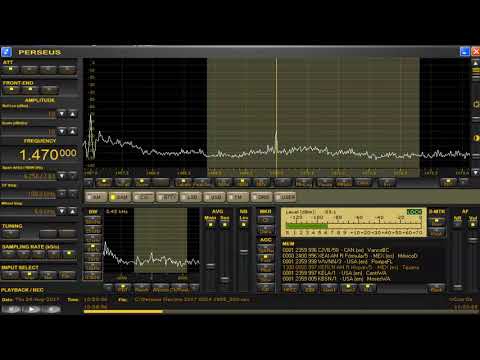480x360 pixels.
Task: Select USER demodulation mode
Action: tap(286, 197)
